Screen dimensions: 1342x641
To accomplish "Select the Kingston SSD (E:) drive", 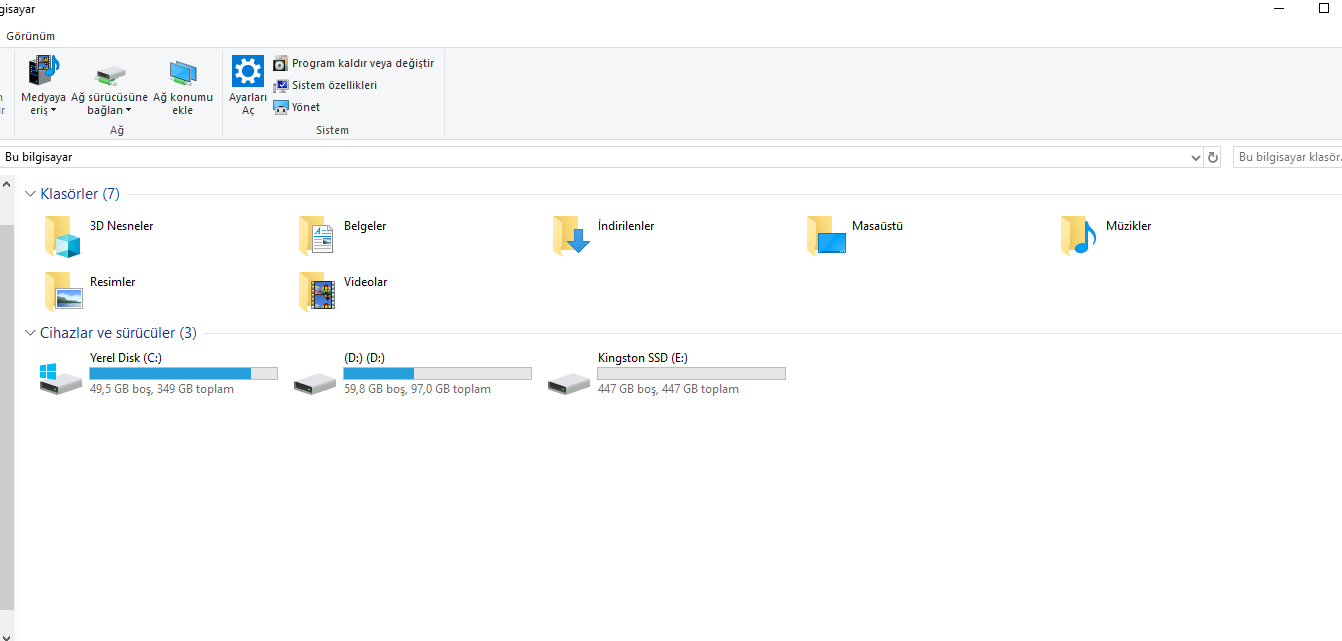I will [666, 373].
